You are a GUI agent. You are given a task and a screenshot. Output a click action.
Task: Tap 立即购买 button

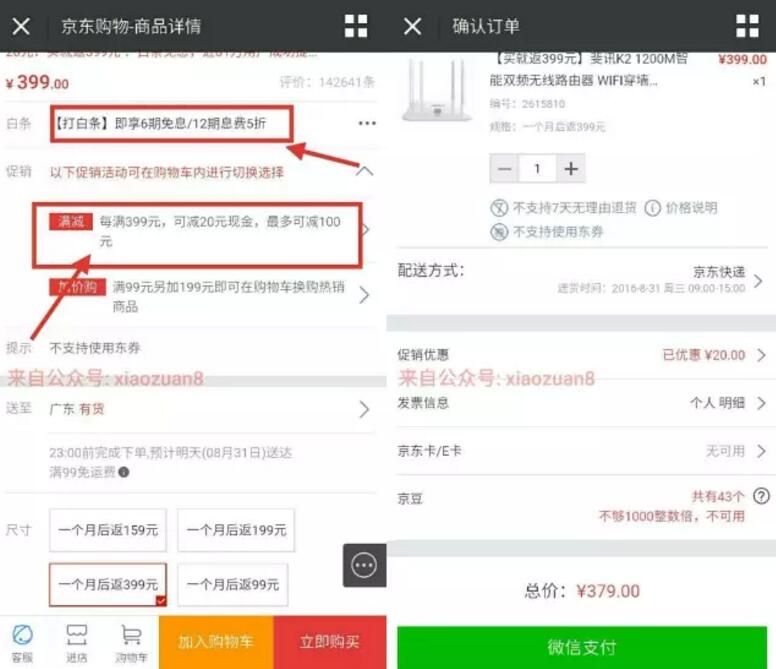click(x=330, y=642)
